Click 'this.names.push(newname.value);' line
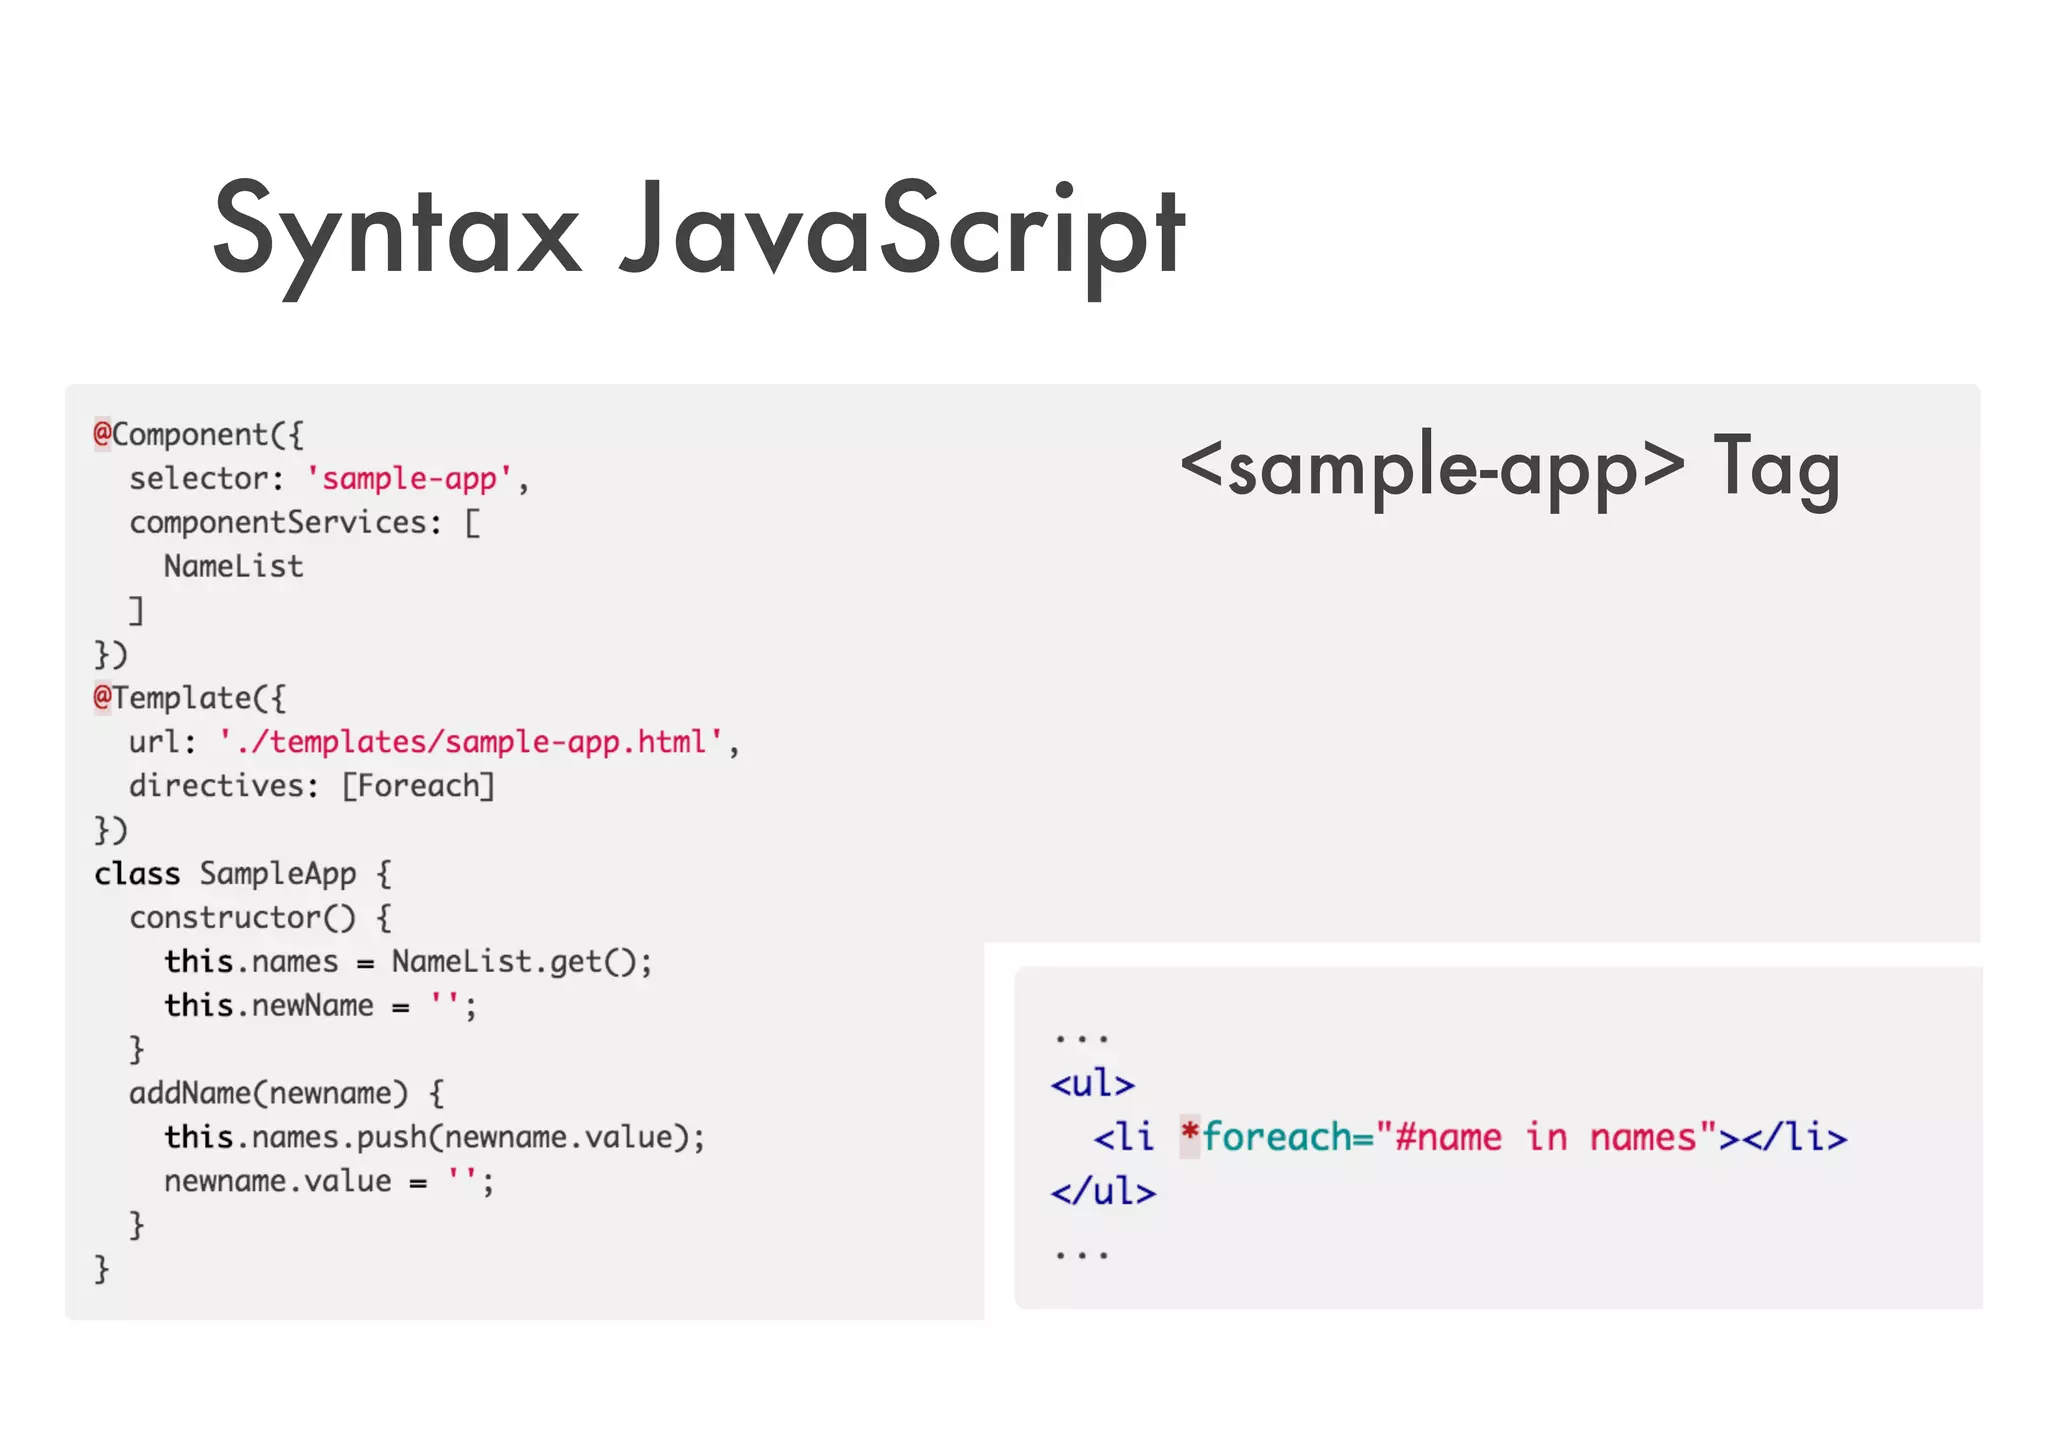Image resolution: width=2048 pixels, height=1448 pixels. tap(435, 1137)
